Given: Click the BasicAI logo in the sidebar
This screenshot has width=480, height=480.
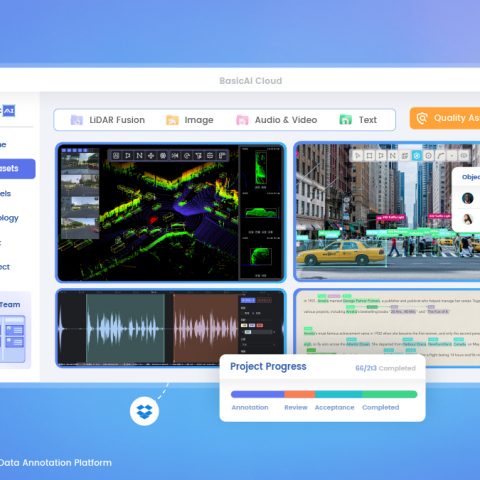Looking at the screenshot, I should pos(8,111).
